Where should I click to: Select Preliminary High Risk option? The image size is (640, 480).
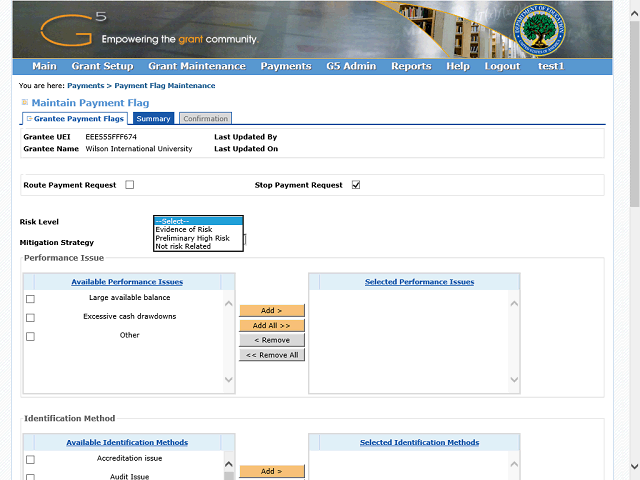point(192,238)
